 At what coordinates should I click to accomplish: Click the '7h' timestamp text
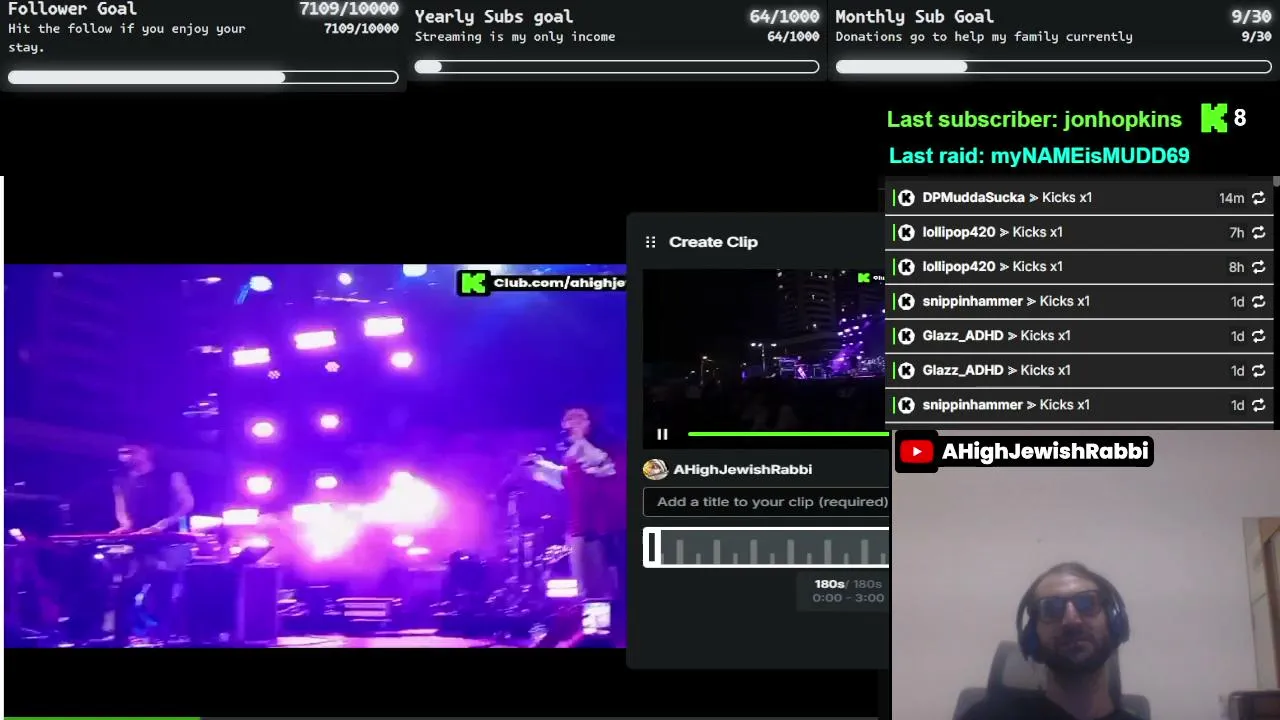1236,232
